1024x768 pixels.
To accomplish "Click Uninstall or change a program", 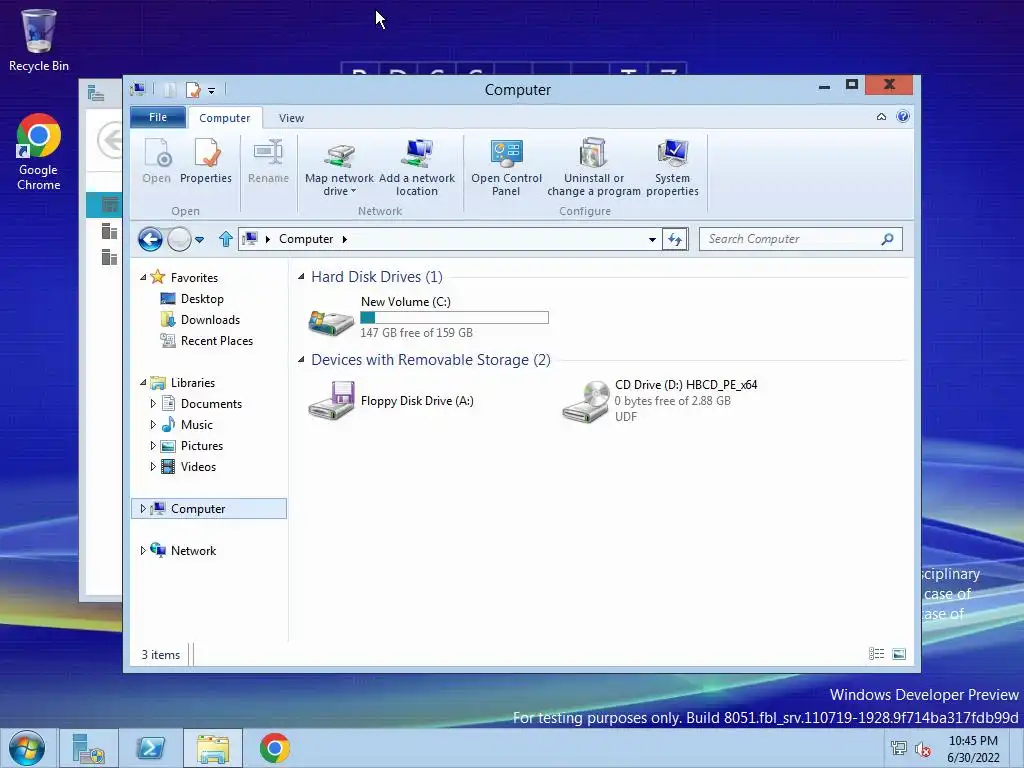I will (594, 167).
